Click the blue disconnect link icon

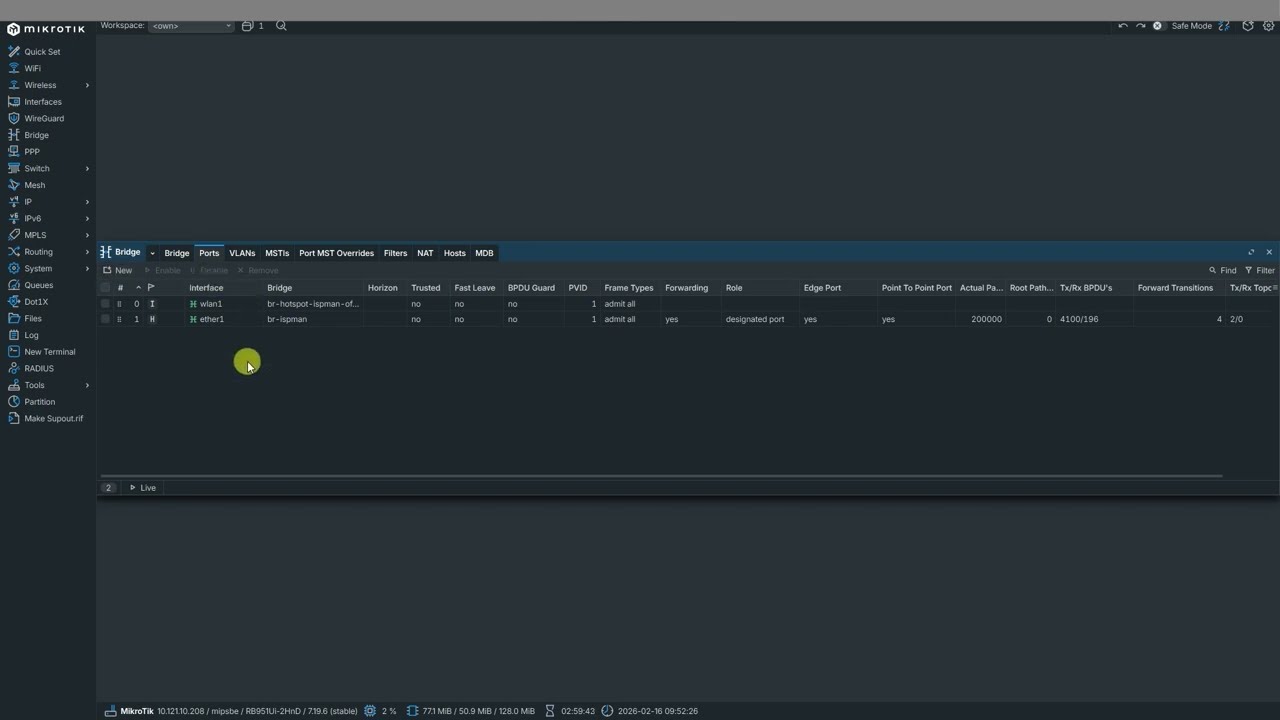[x=1223, y=26]
